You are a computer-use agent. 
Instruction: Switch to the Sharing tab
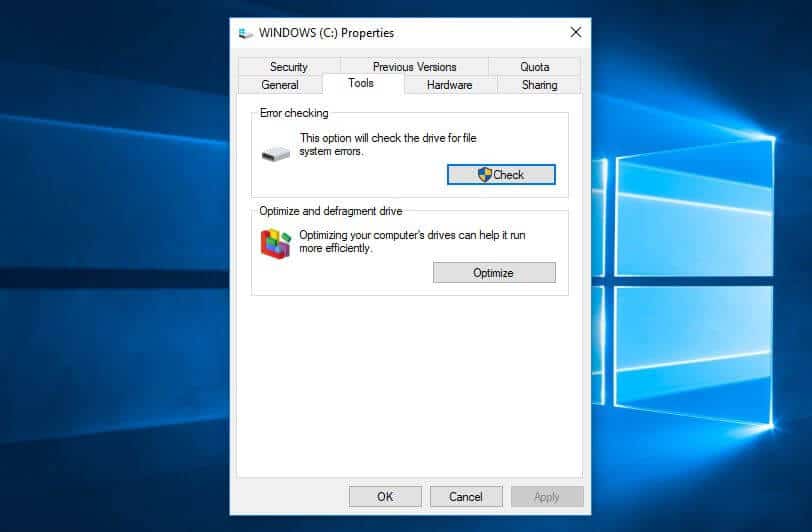[x=539, y=85]
